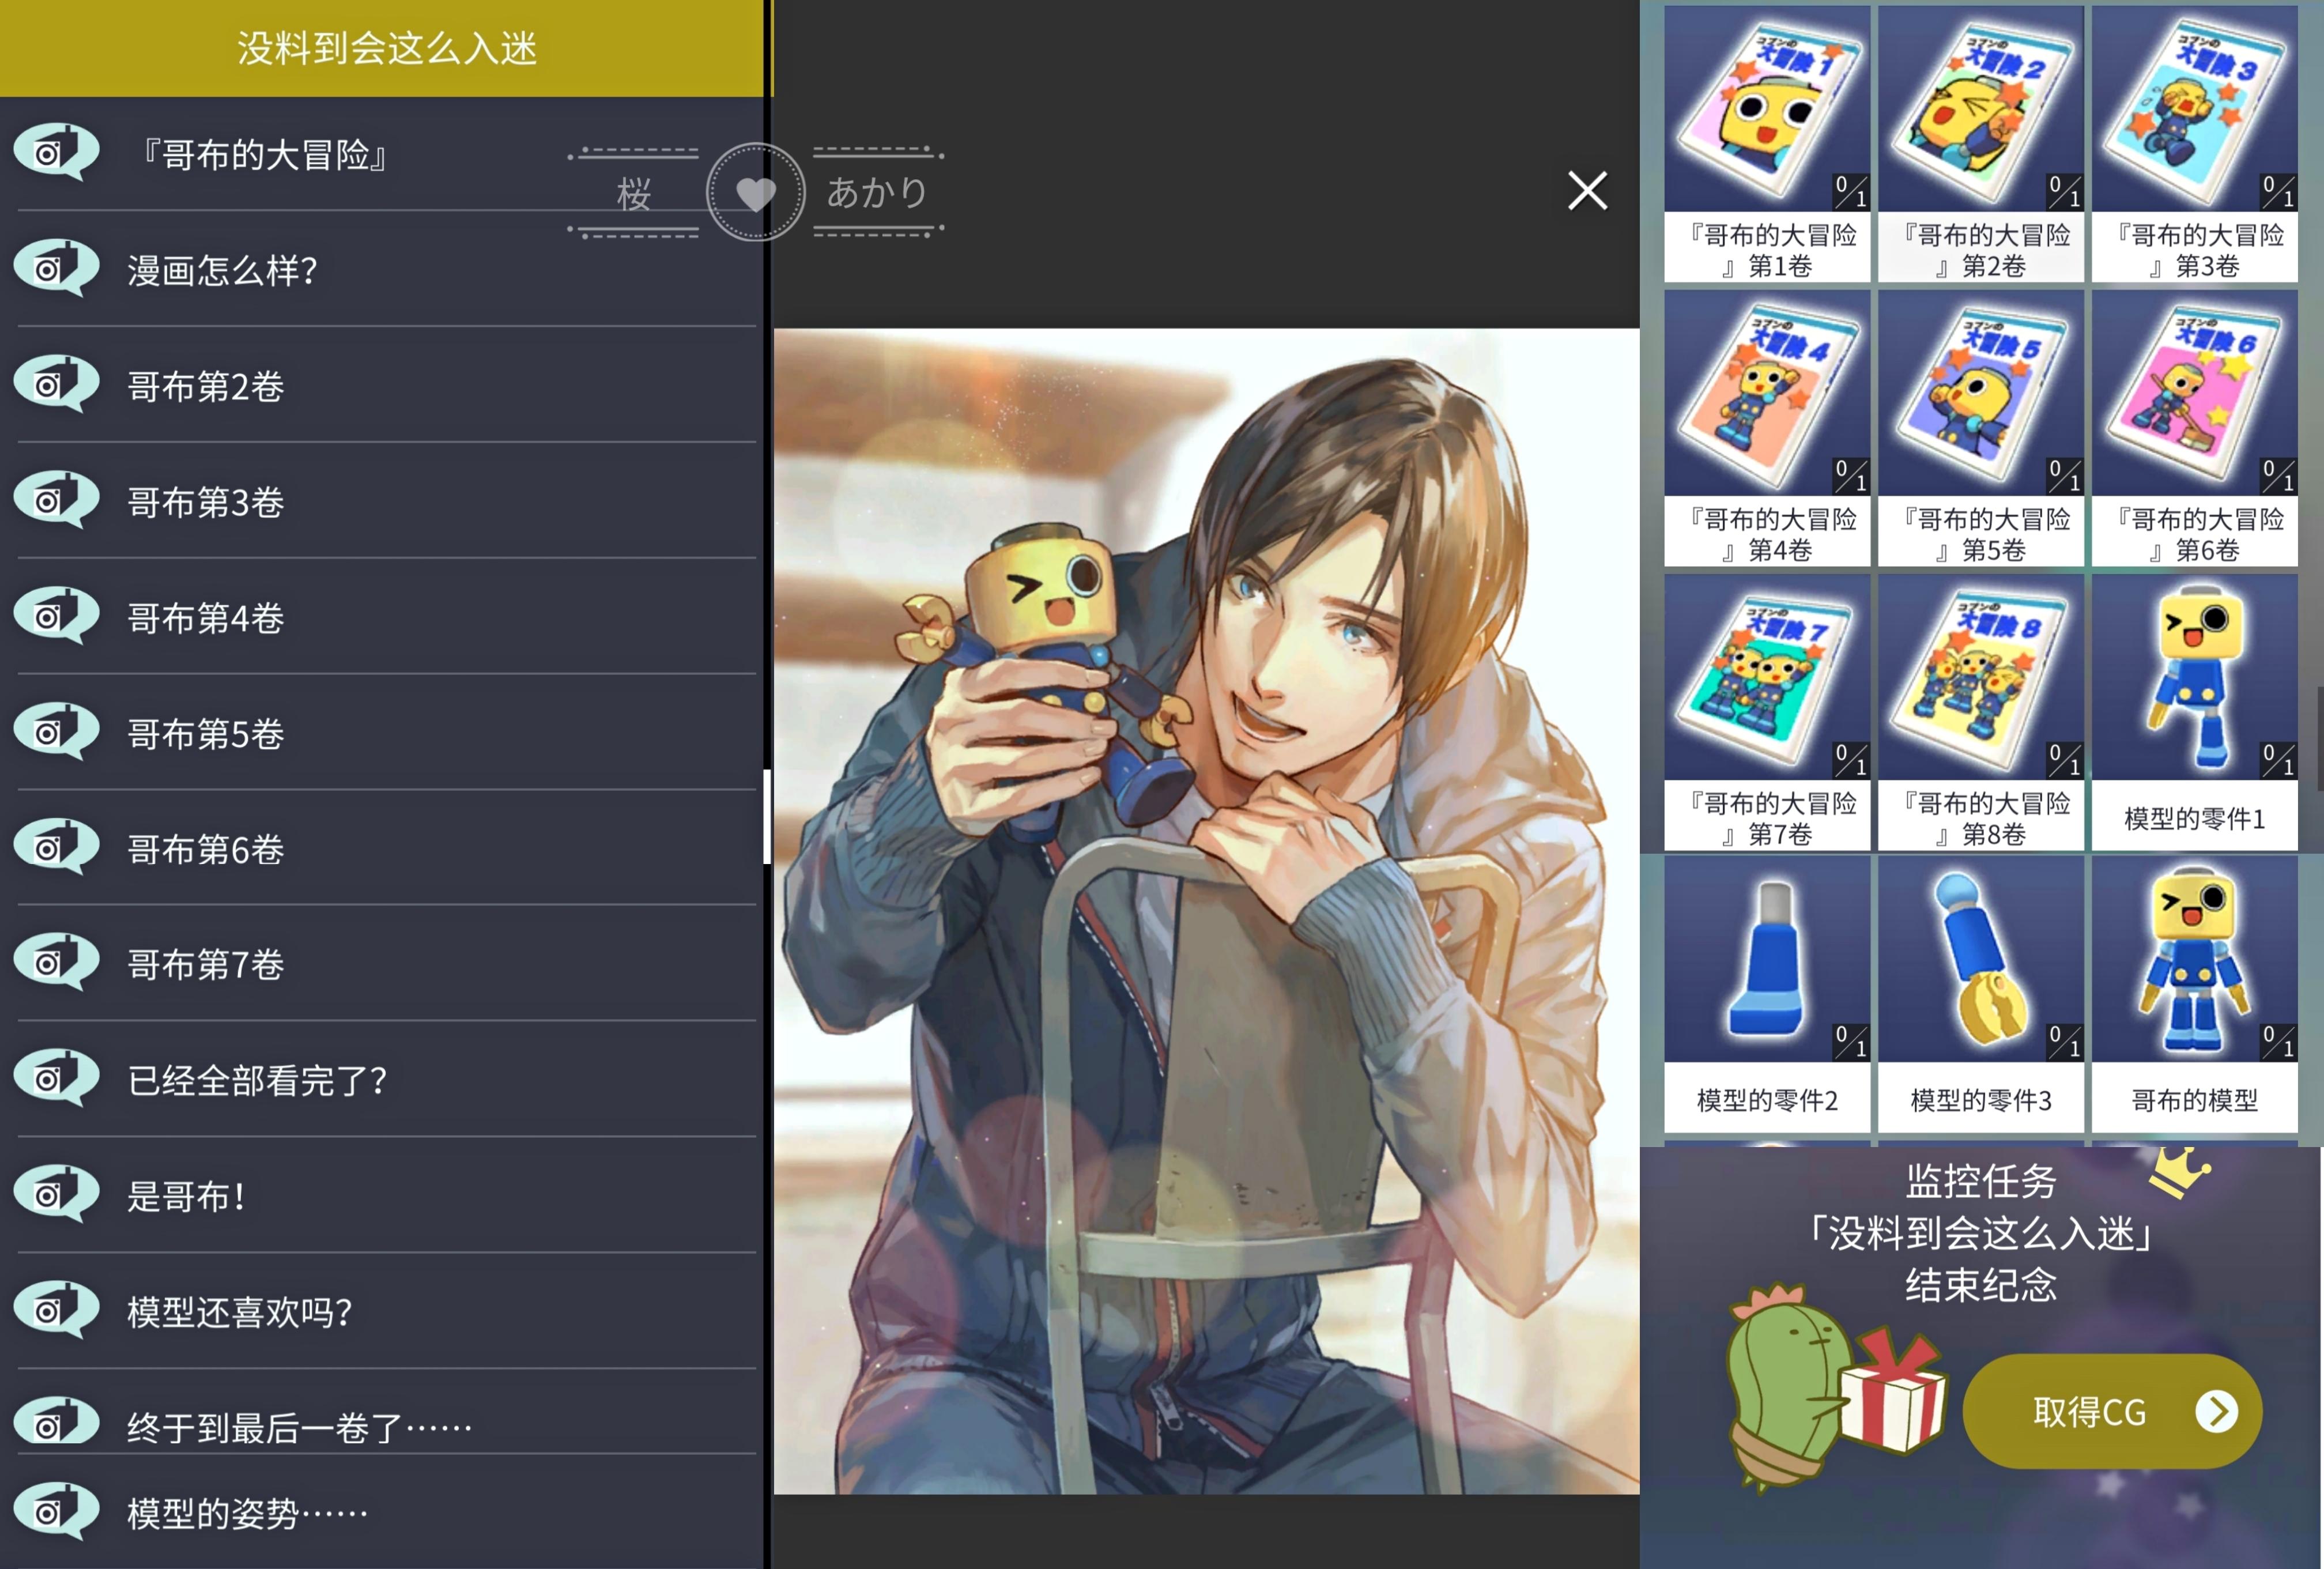
Task: Click the camera icon beside 模型还喜欢吗?
Action: (x=56, y=1309)
